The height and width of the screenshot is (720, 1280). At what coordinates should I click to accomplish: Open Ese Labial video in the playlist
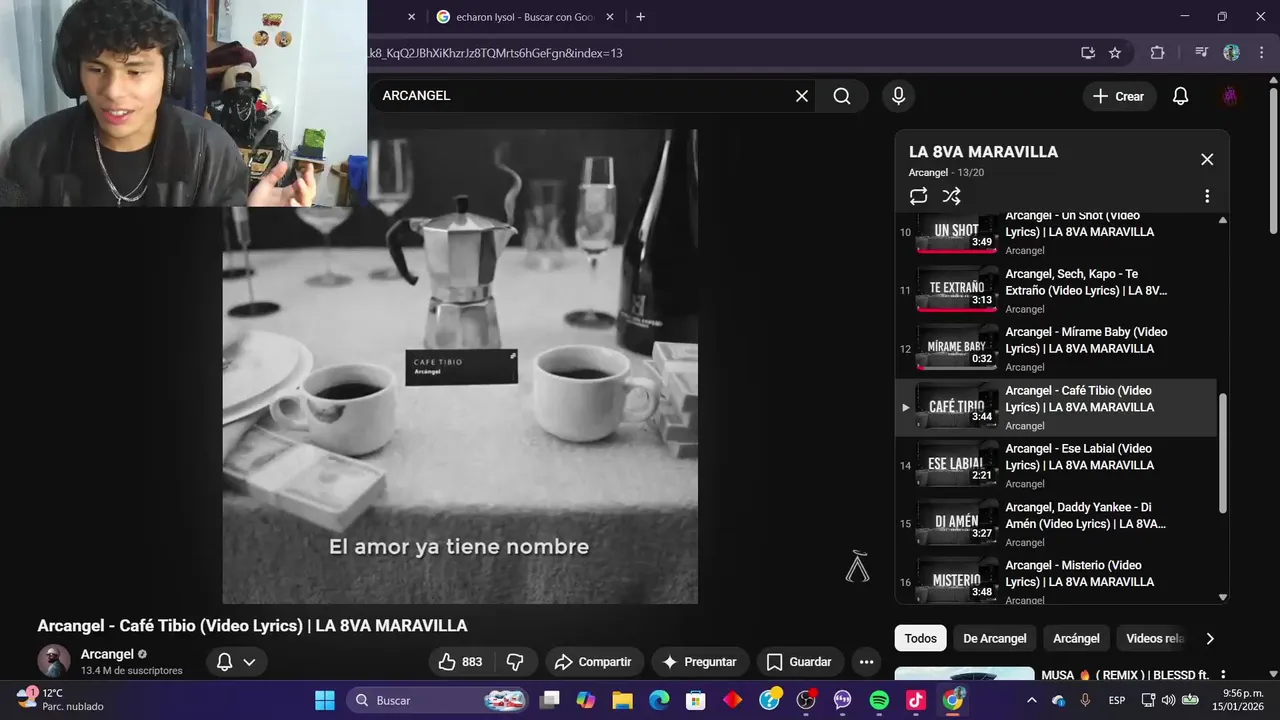coord(1055,465)
